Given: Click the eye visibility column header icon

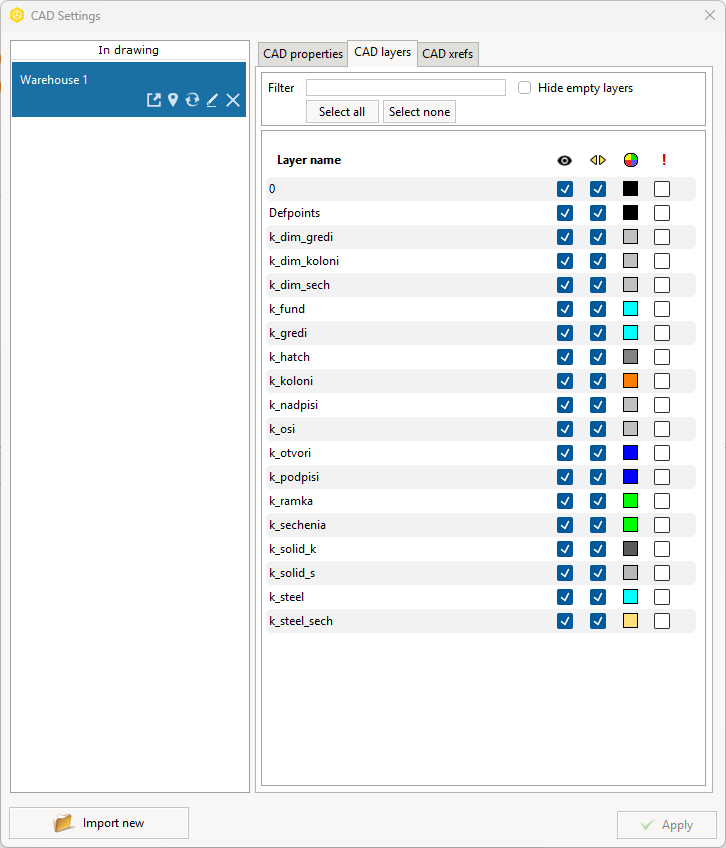Looking at the screenshot, I should tap(565, 160).
